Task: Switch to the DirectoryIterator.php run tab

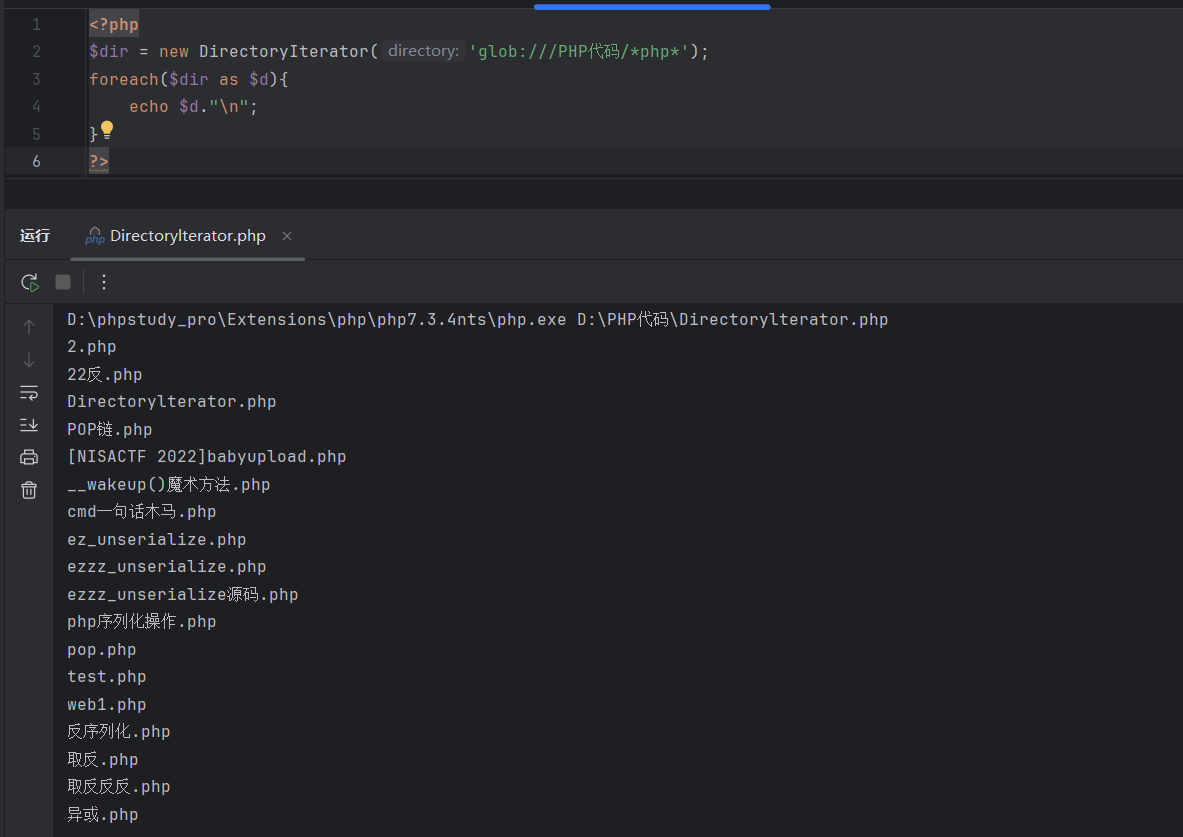Action: 187,236
